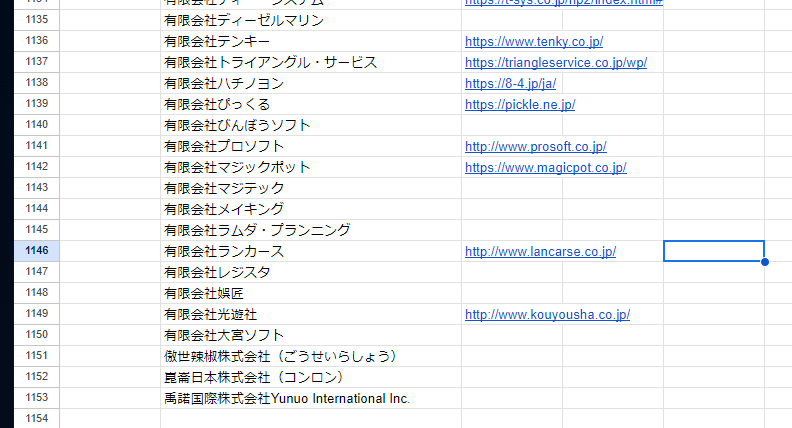Open the triangleservice.co.jp/wp link
This screenshot has height=428, width=792.
point(556,63)
